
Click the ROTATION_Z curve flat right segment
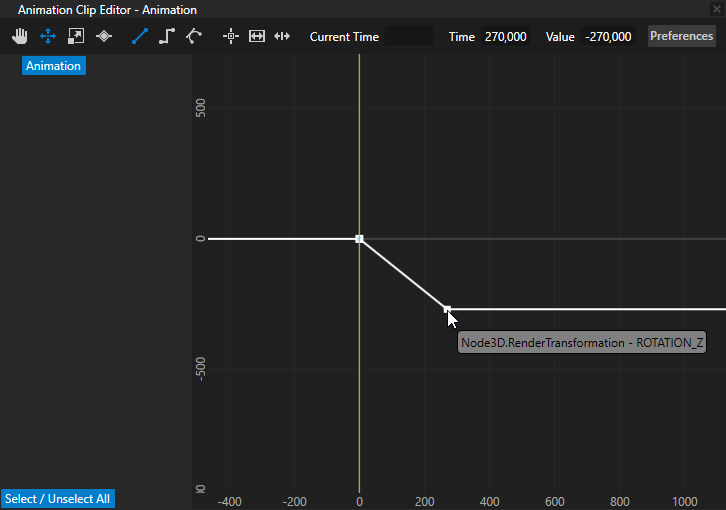click(x=600, y=310)
